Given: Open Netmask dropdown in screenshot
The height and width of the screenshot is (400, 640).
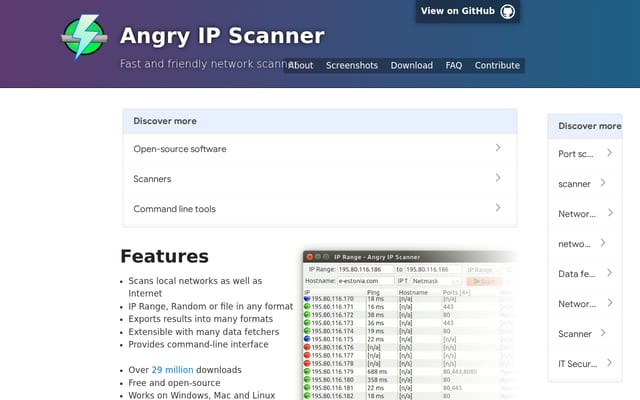Looking at the screenshot, I should pos(436,281).
